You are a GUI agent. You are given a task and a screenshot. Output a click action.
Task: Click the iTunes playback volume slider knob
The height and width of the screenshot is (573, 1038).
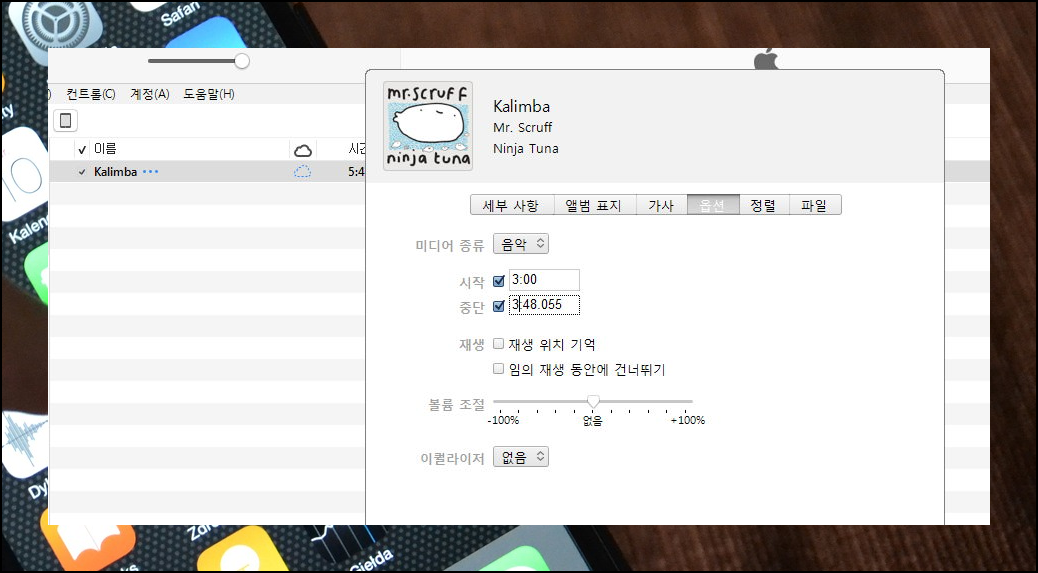coord(242,61)
